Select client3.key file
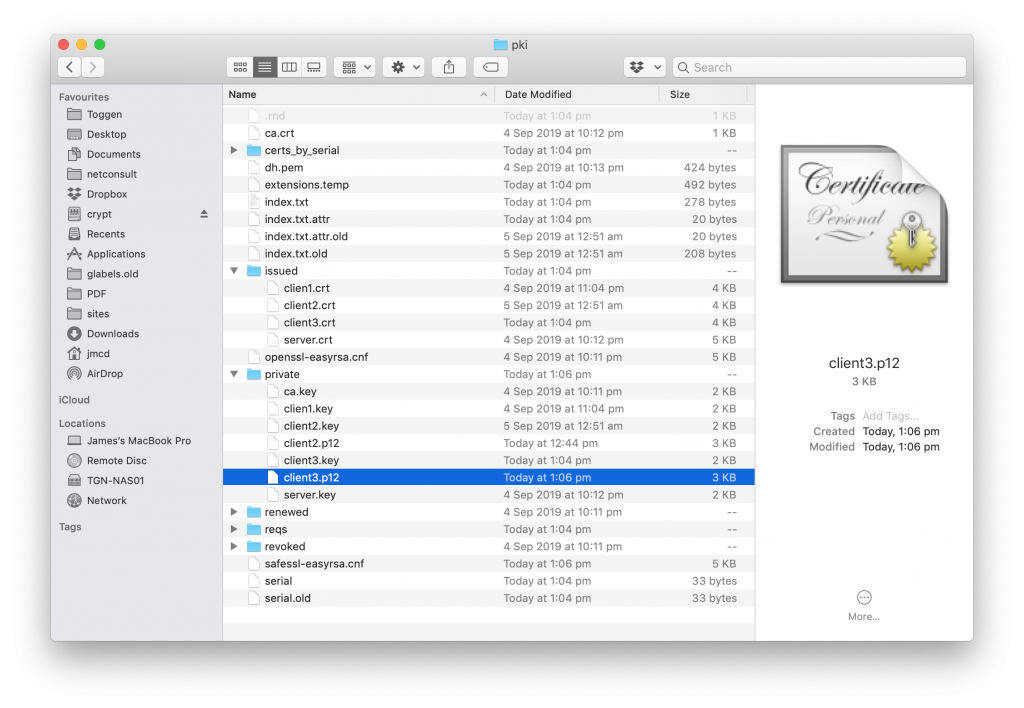This screenshot has width=1024, height=708. [488, 460]
